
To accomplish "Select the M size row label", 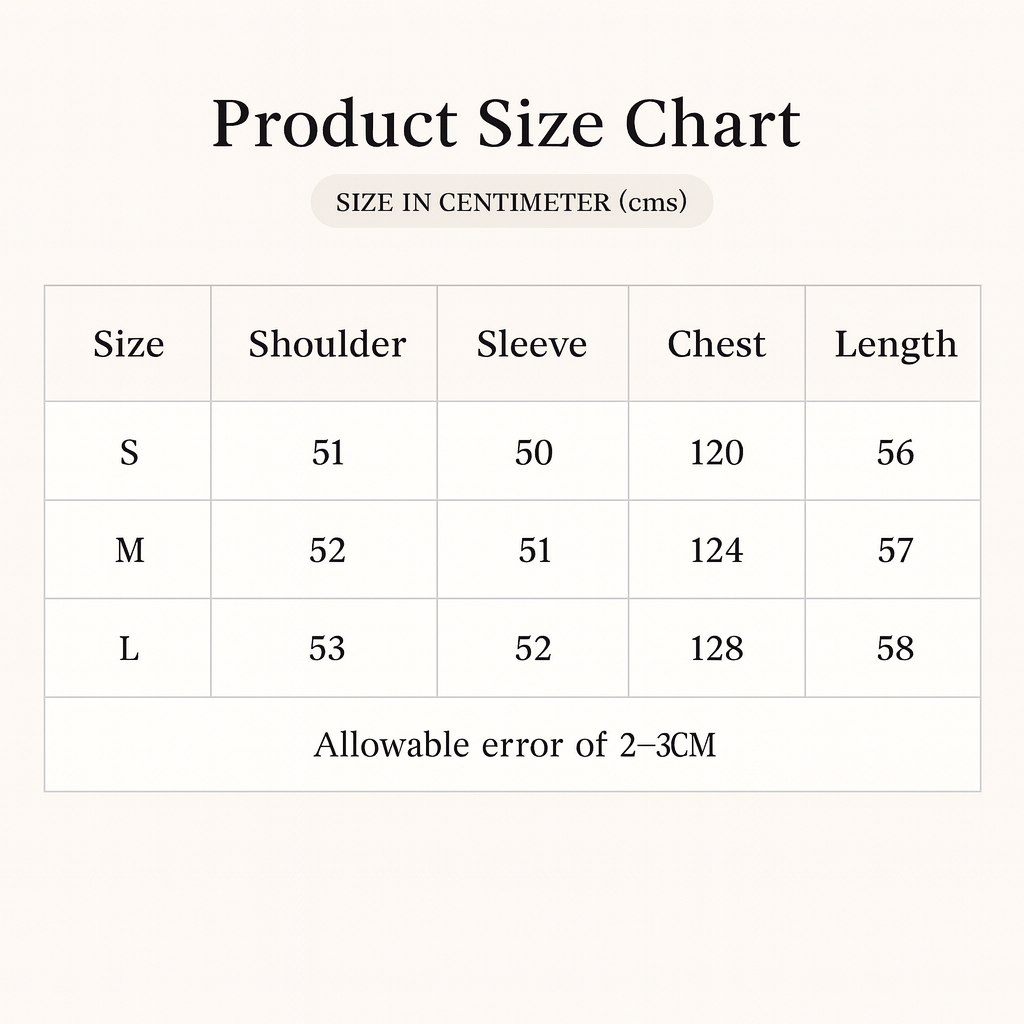I will tap(129, 550).
